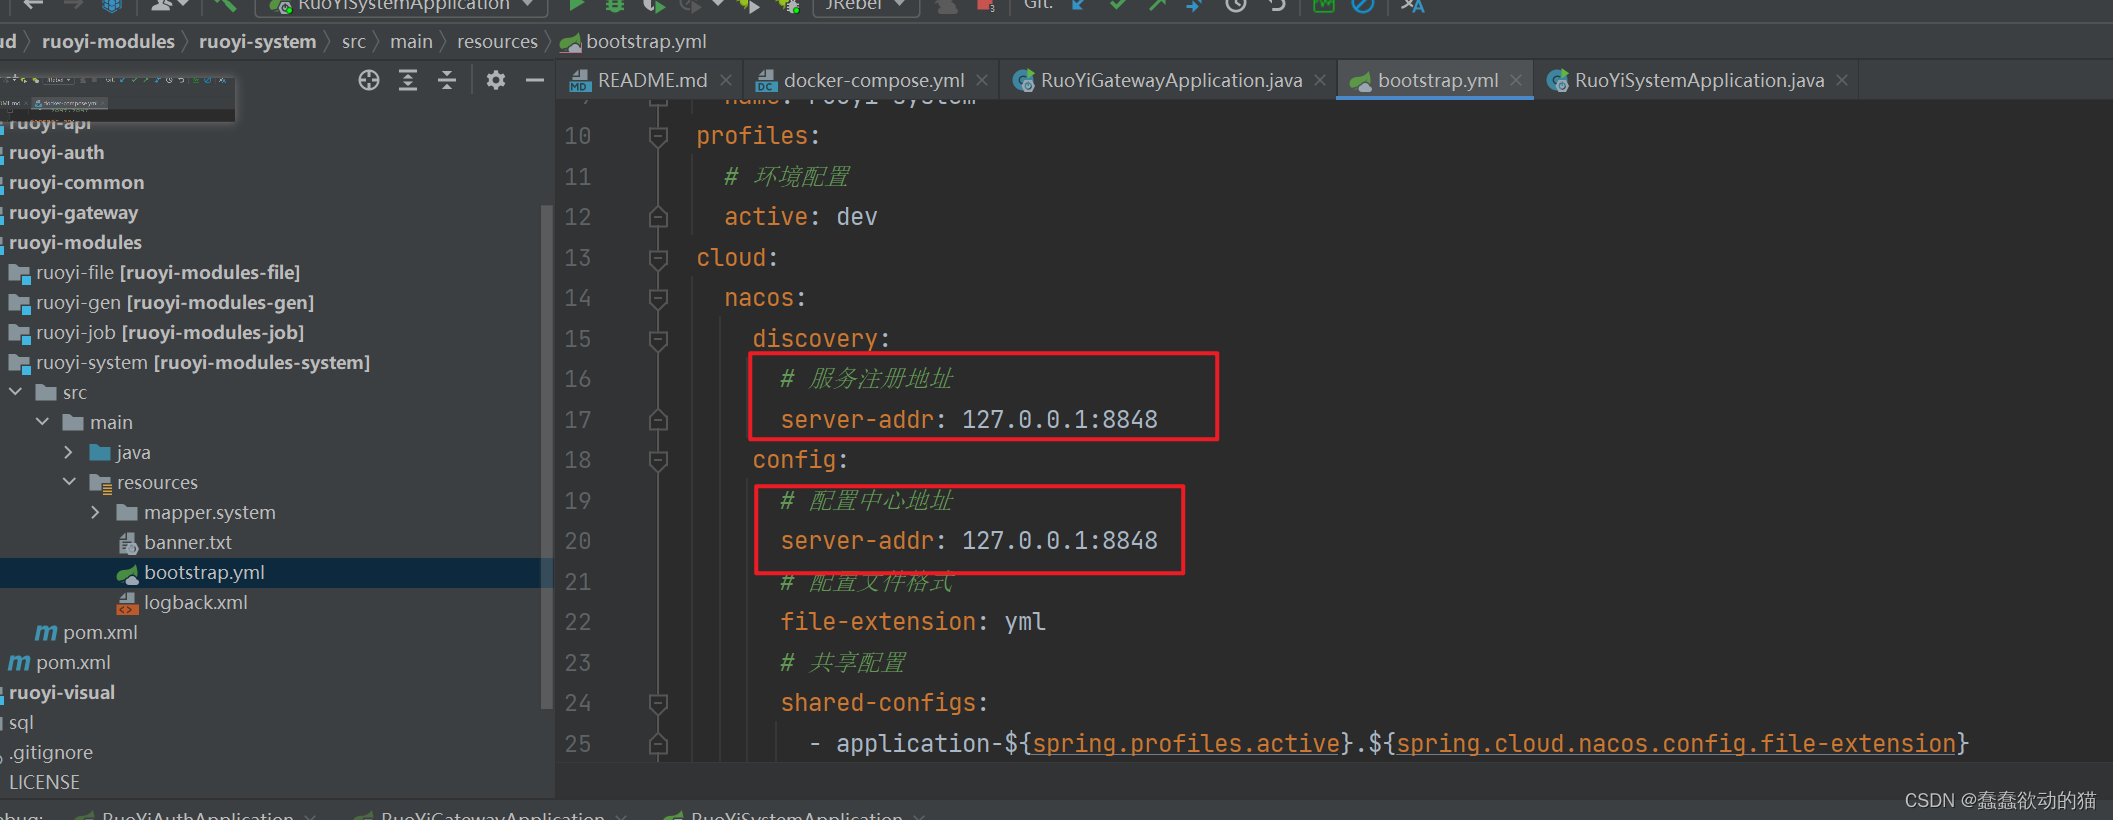This screenshot has height=820, width=2113.
Task: Close the bootstrap.yml editor tab
Action: [x=1516, y=80]
